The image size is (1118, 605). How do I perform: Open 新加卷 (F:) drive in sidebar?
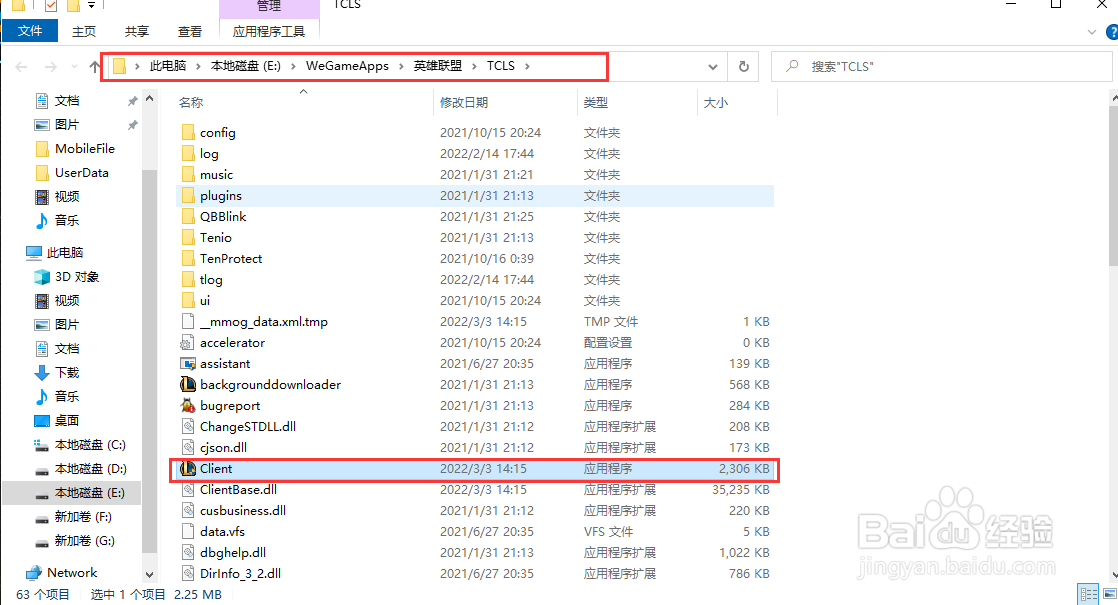pyautogui.click(x=73, y=517)
